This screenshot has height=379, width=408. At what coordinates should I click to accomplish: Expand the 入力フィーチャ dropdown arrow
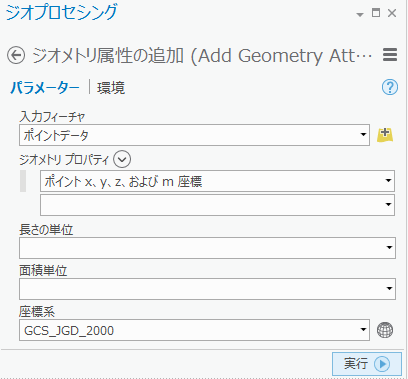[363, 135]
